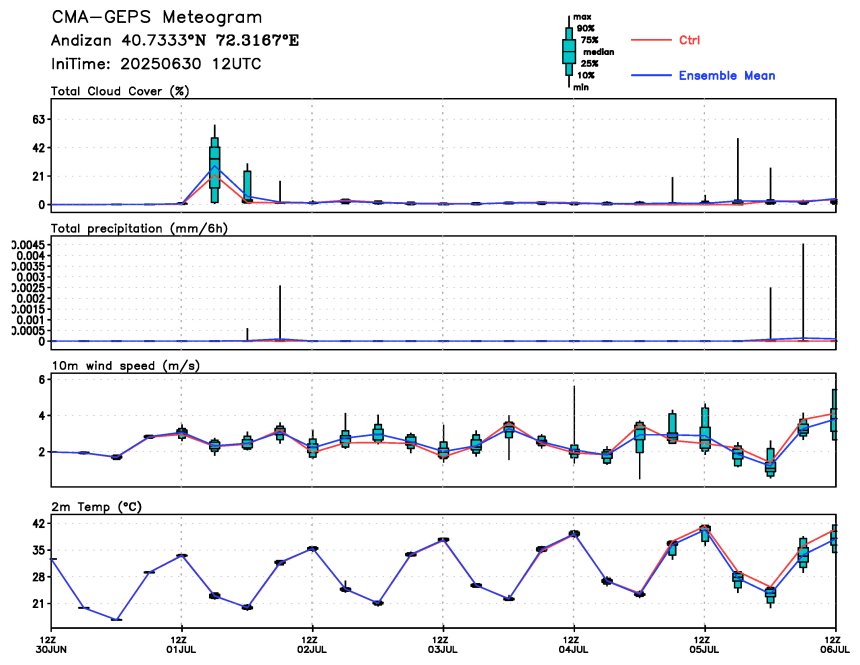
Task: Click the "Total Cloud Cover (%)" panel title
Action: [x=120, y=91]
